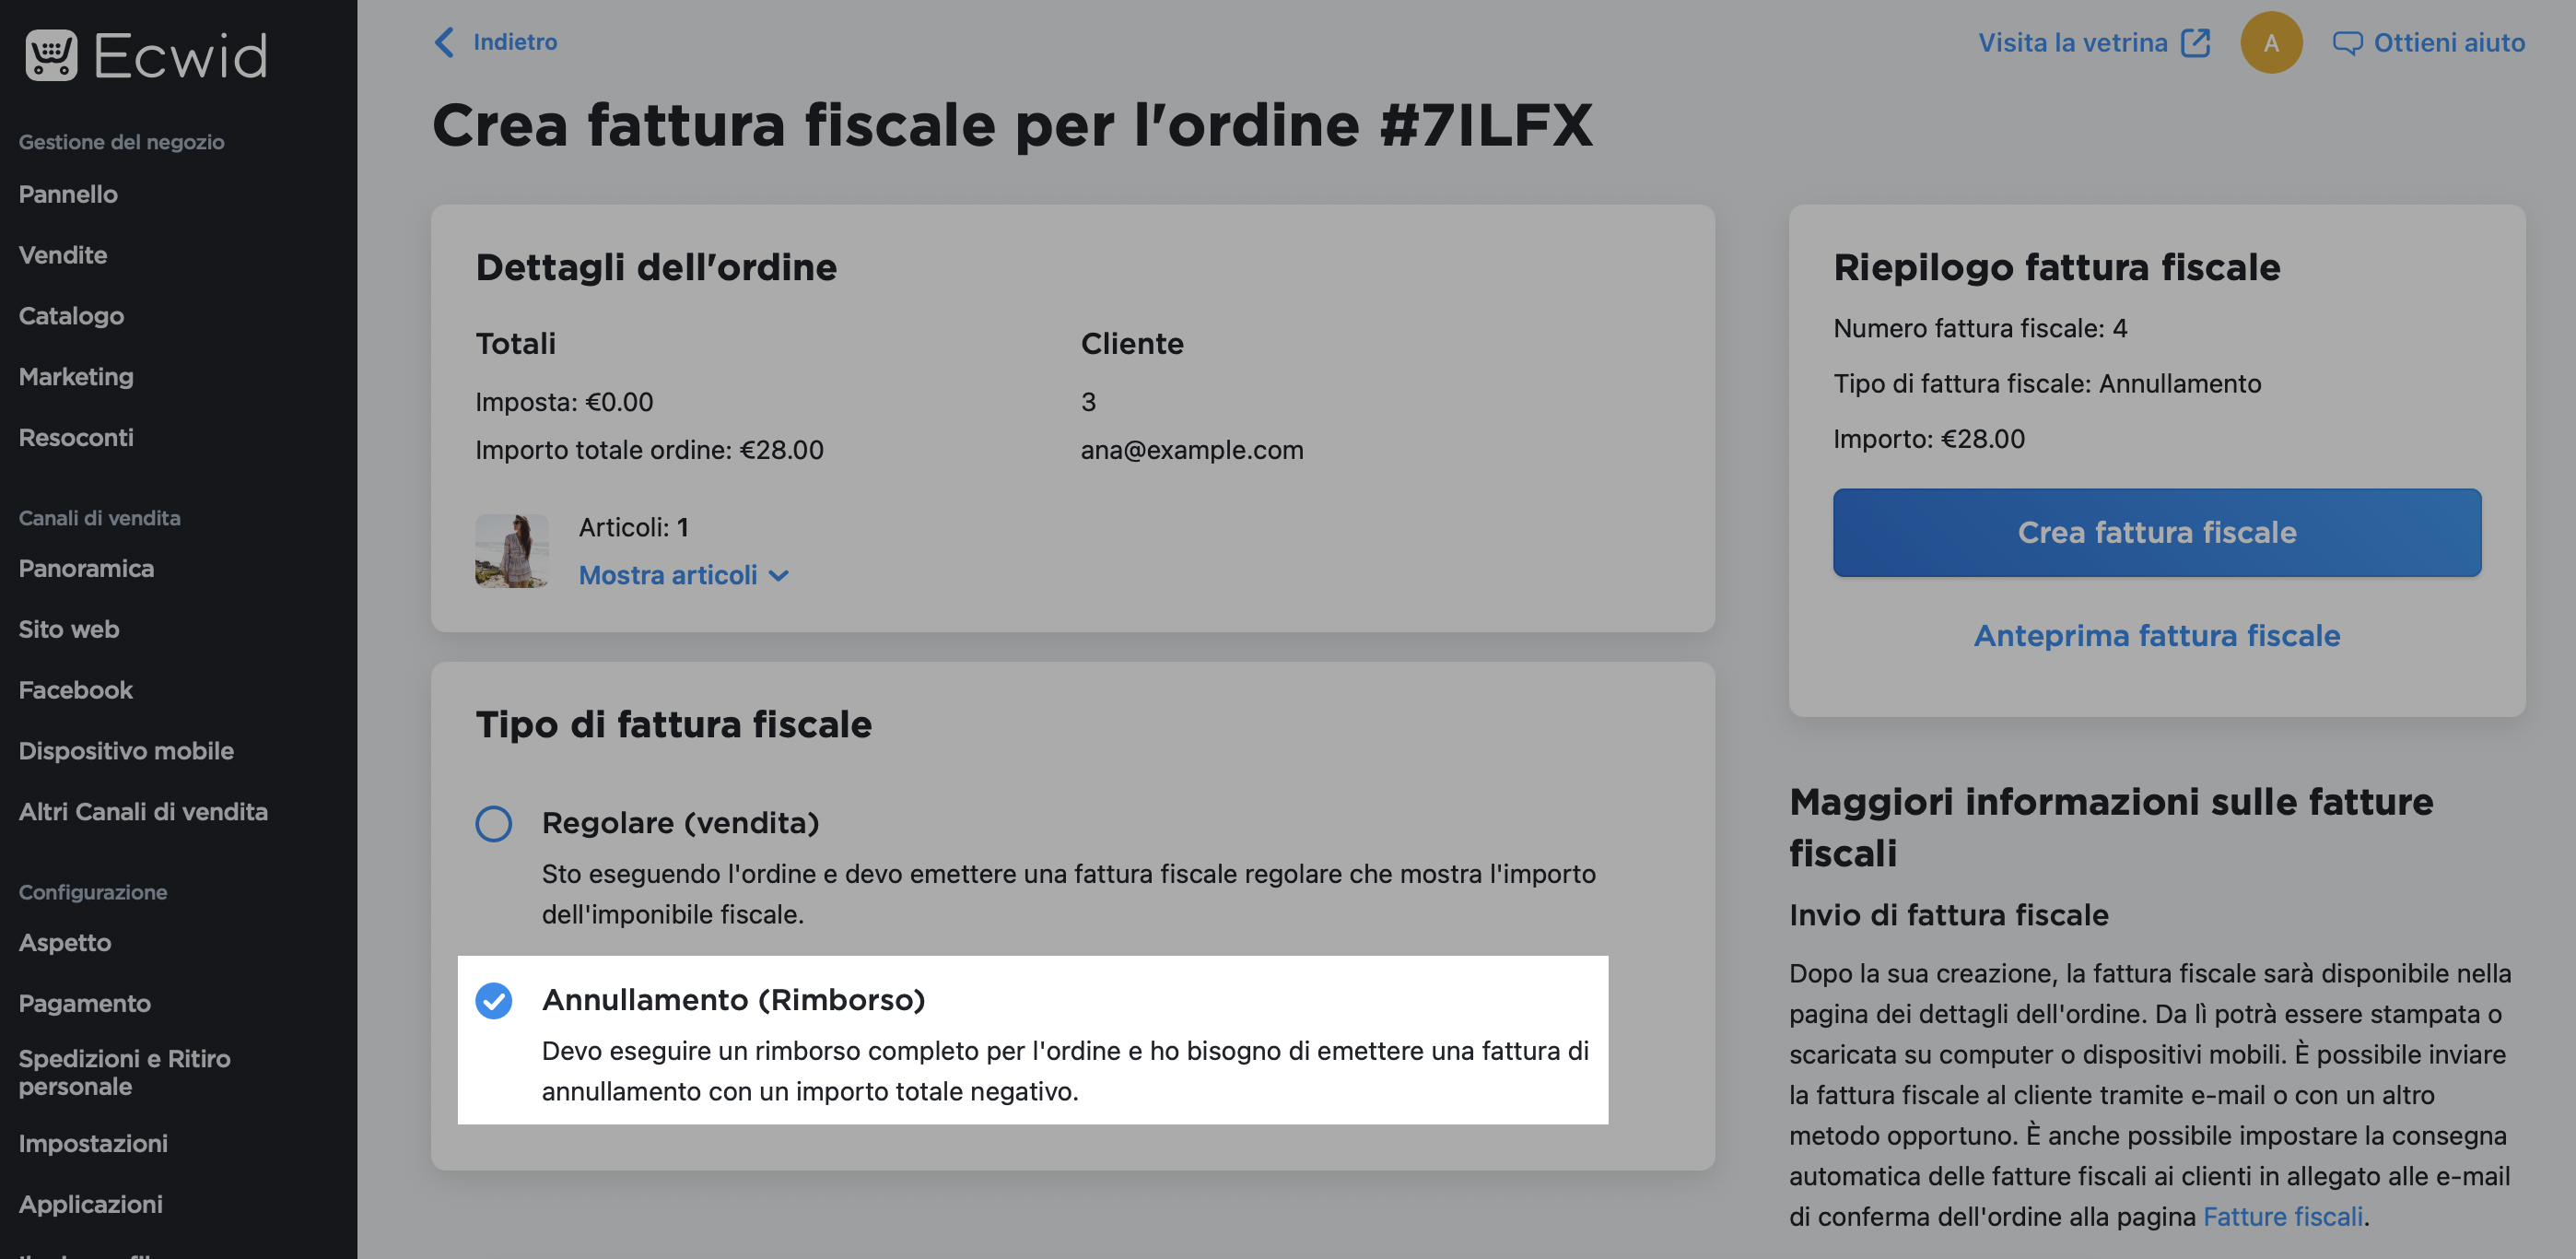Open Resoconti from the sidebar
The width and height of the screenshot is (2576, 1259).
76,438
